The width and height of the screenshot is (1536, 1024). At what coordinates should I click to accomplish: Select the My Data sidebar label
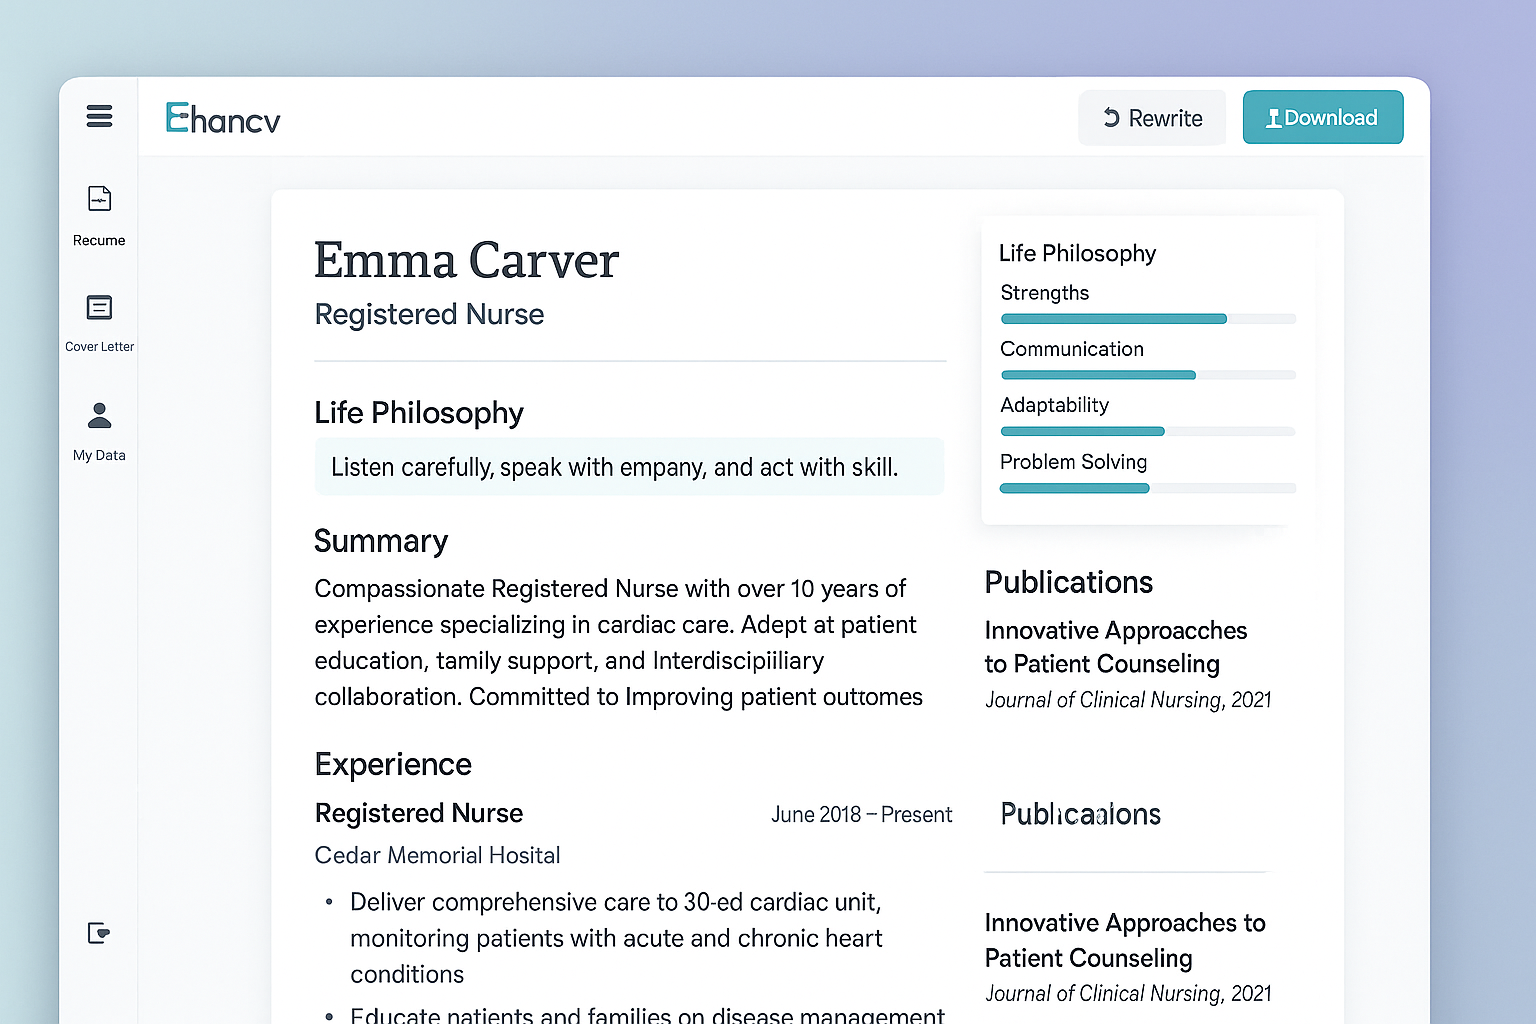[99, 455]
